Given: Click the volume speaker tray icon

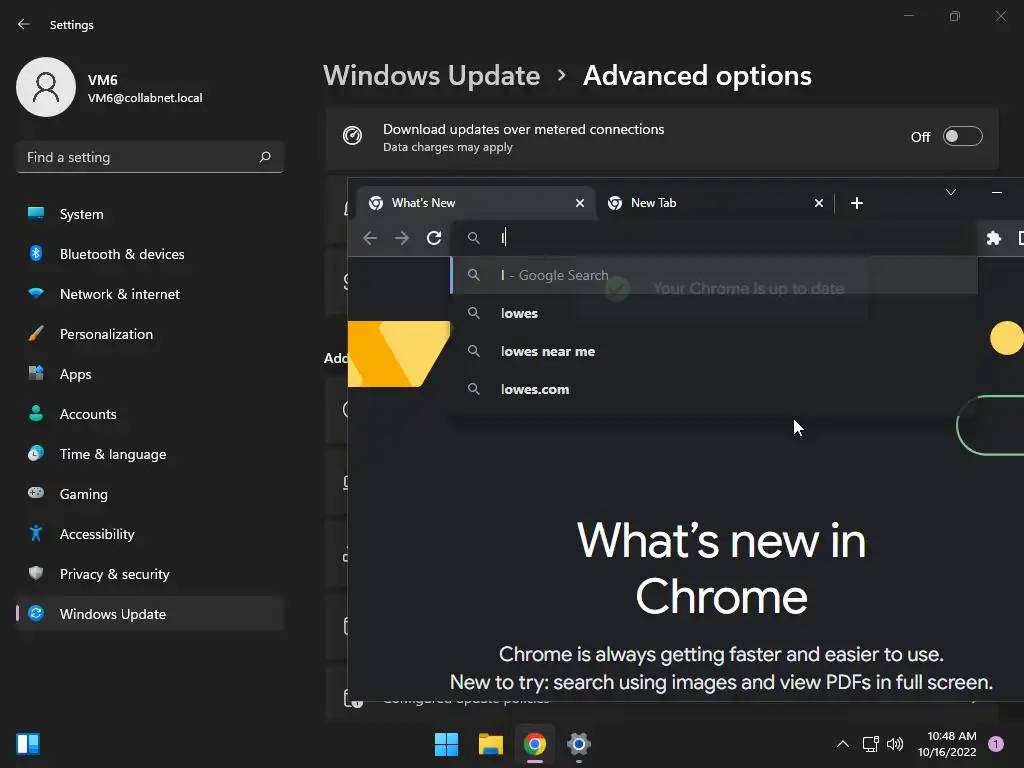Looking at the screenshot, I should pyautogui.click(x=895, y=744).
